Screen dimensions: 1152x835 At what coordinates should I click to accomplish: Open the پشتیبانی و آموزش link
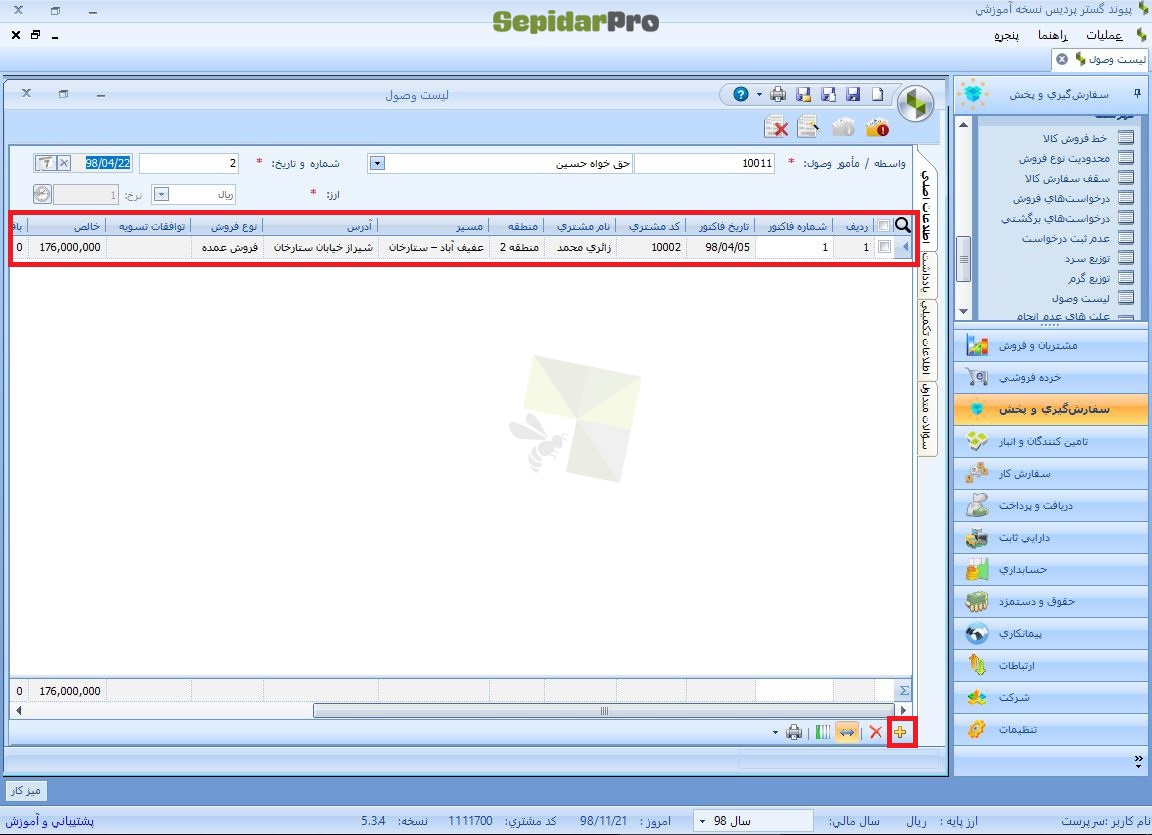(x=50, y=820)
